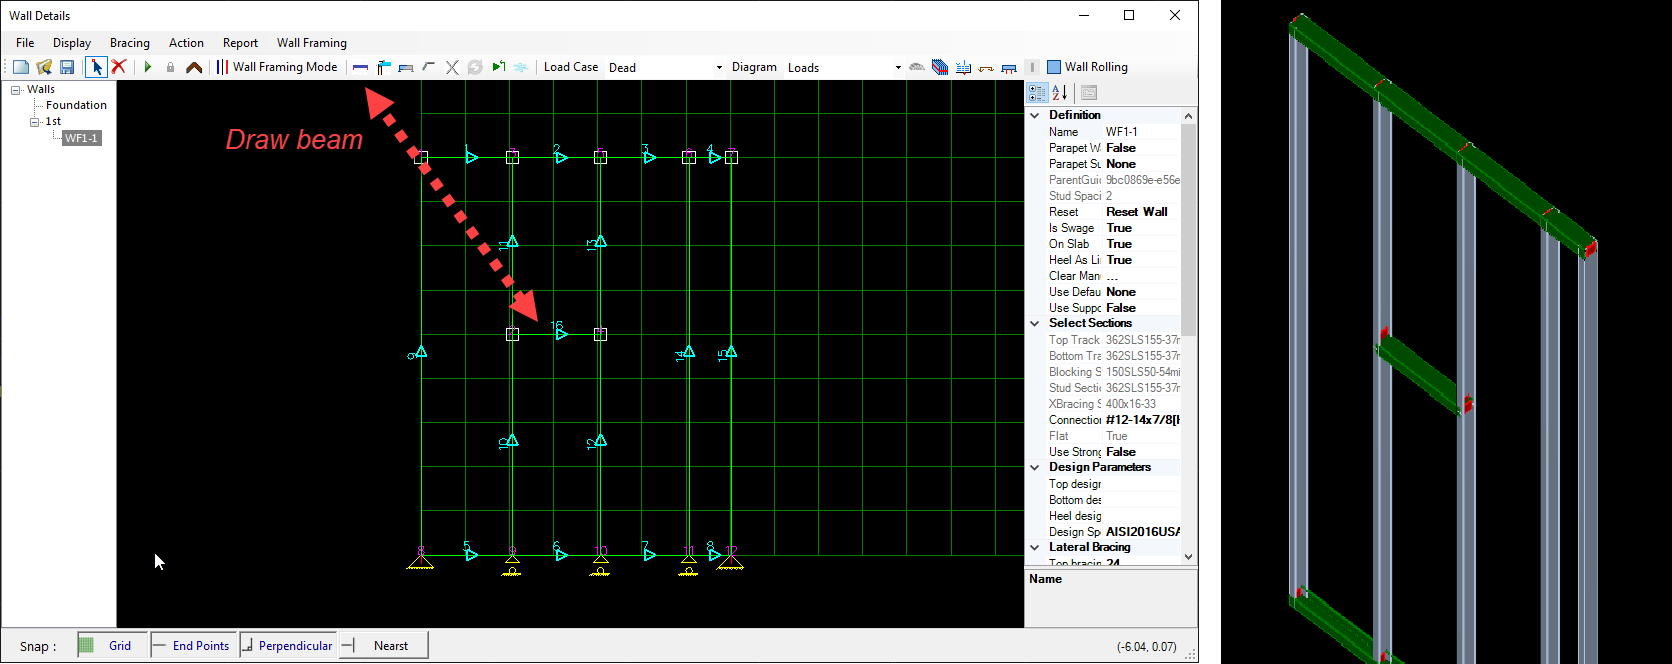Click Wall Framing Mode button

(x=278, y=67)
